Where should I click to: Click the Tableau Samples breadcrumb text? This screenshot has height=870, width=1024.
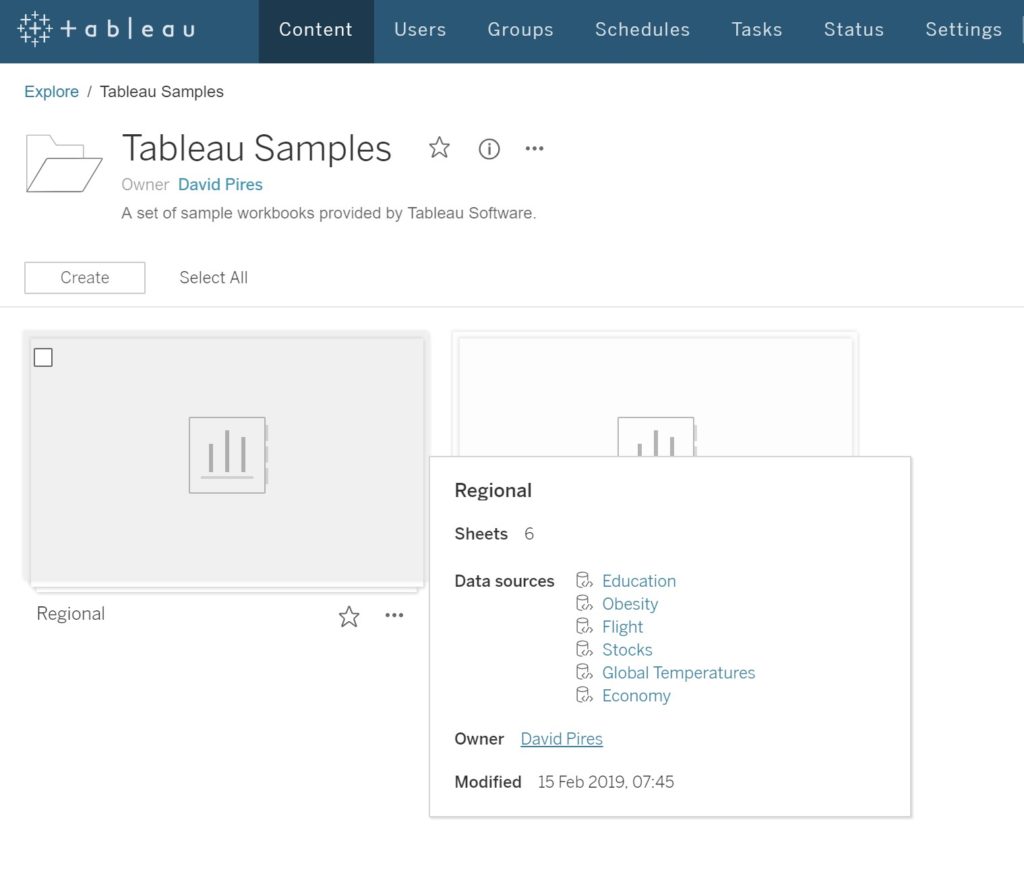coord(161,91)
